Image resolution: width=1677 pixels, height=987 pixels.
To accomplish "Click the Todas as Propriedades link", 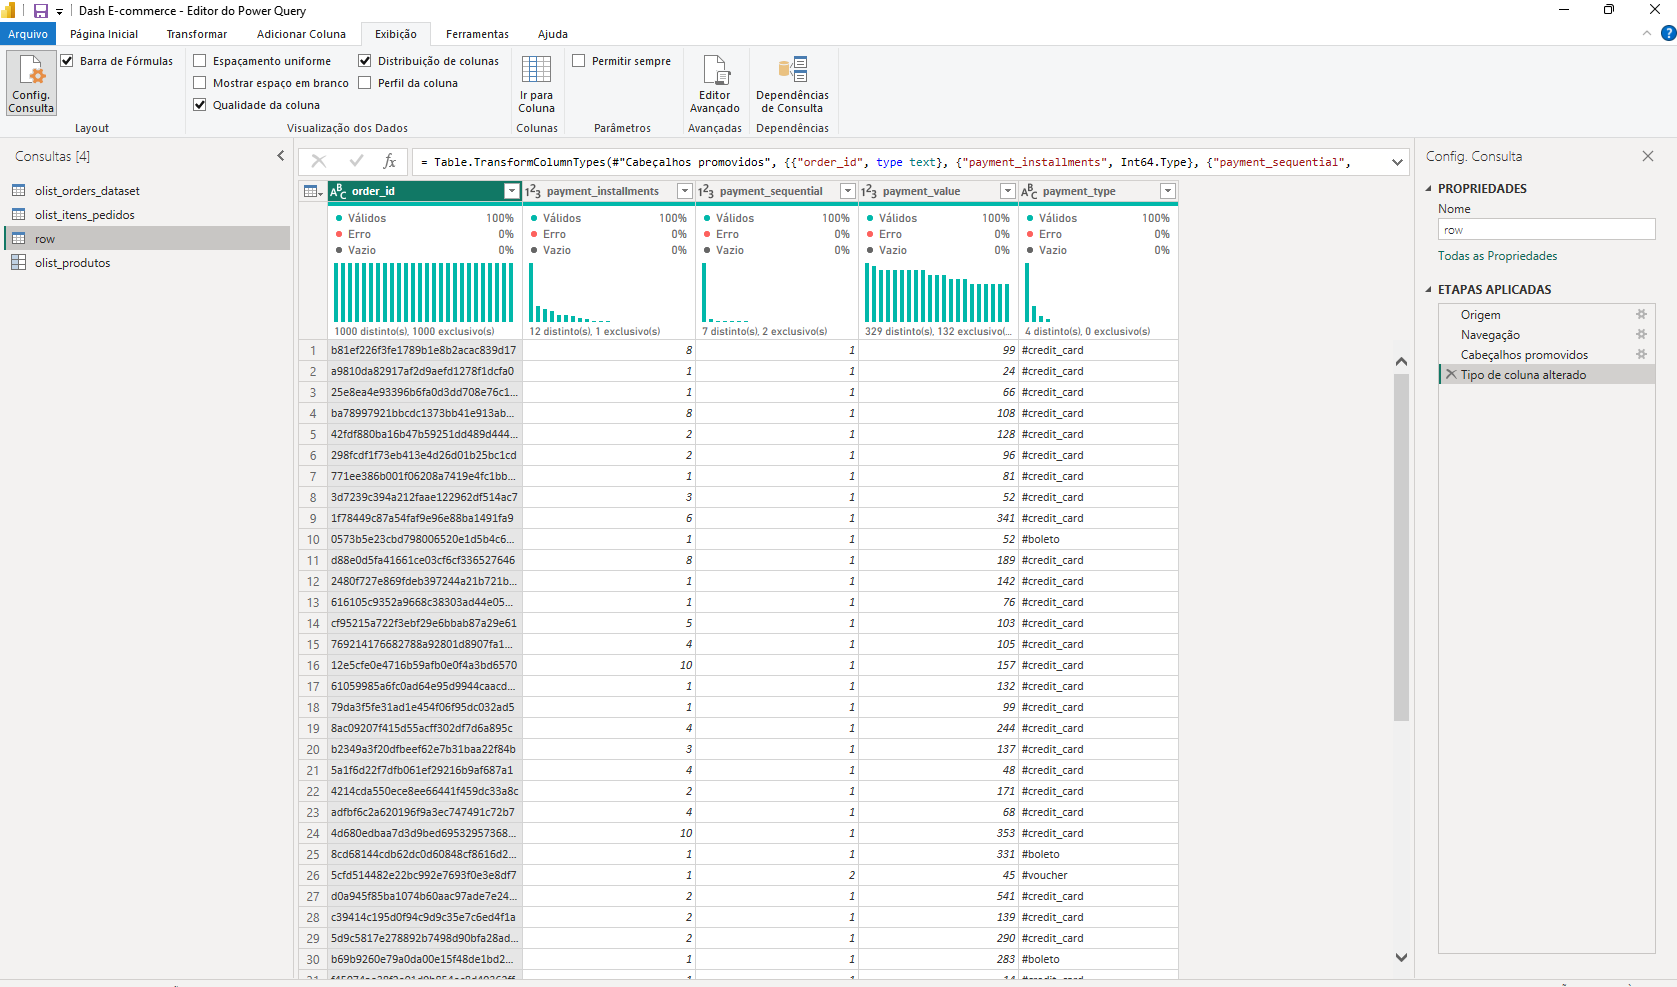I will click(x=1497, y=256).
